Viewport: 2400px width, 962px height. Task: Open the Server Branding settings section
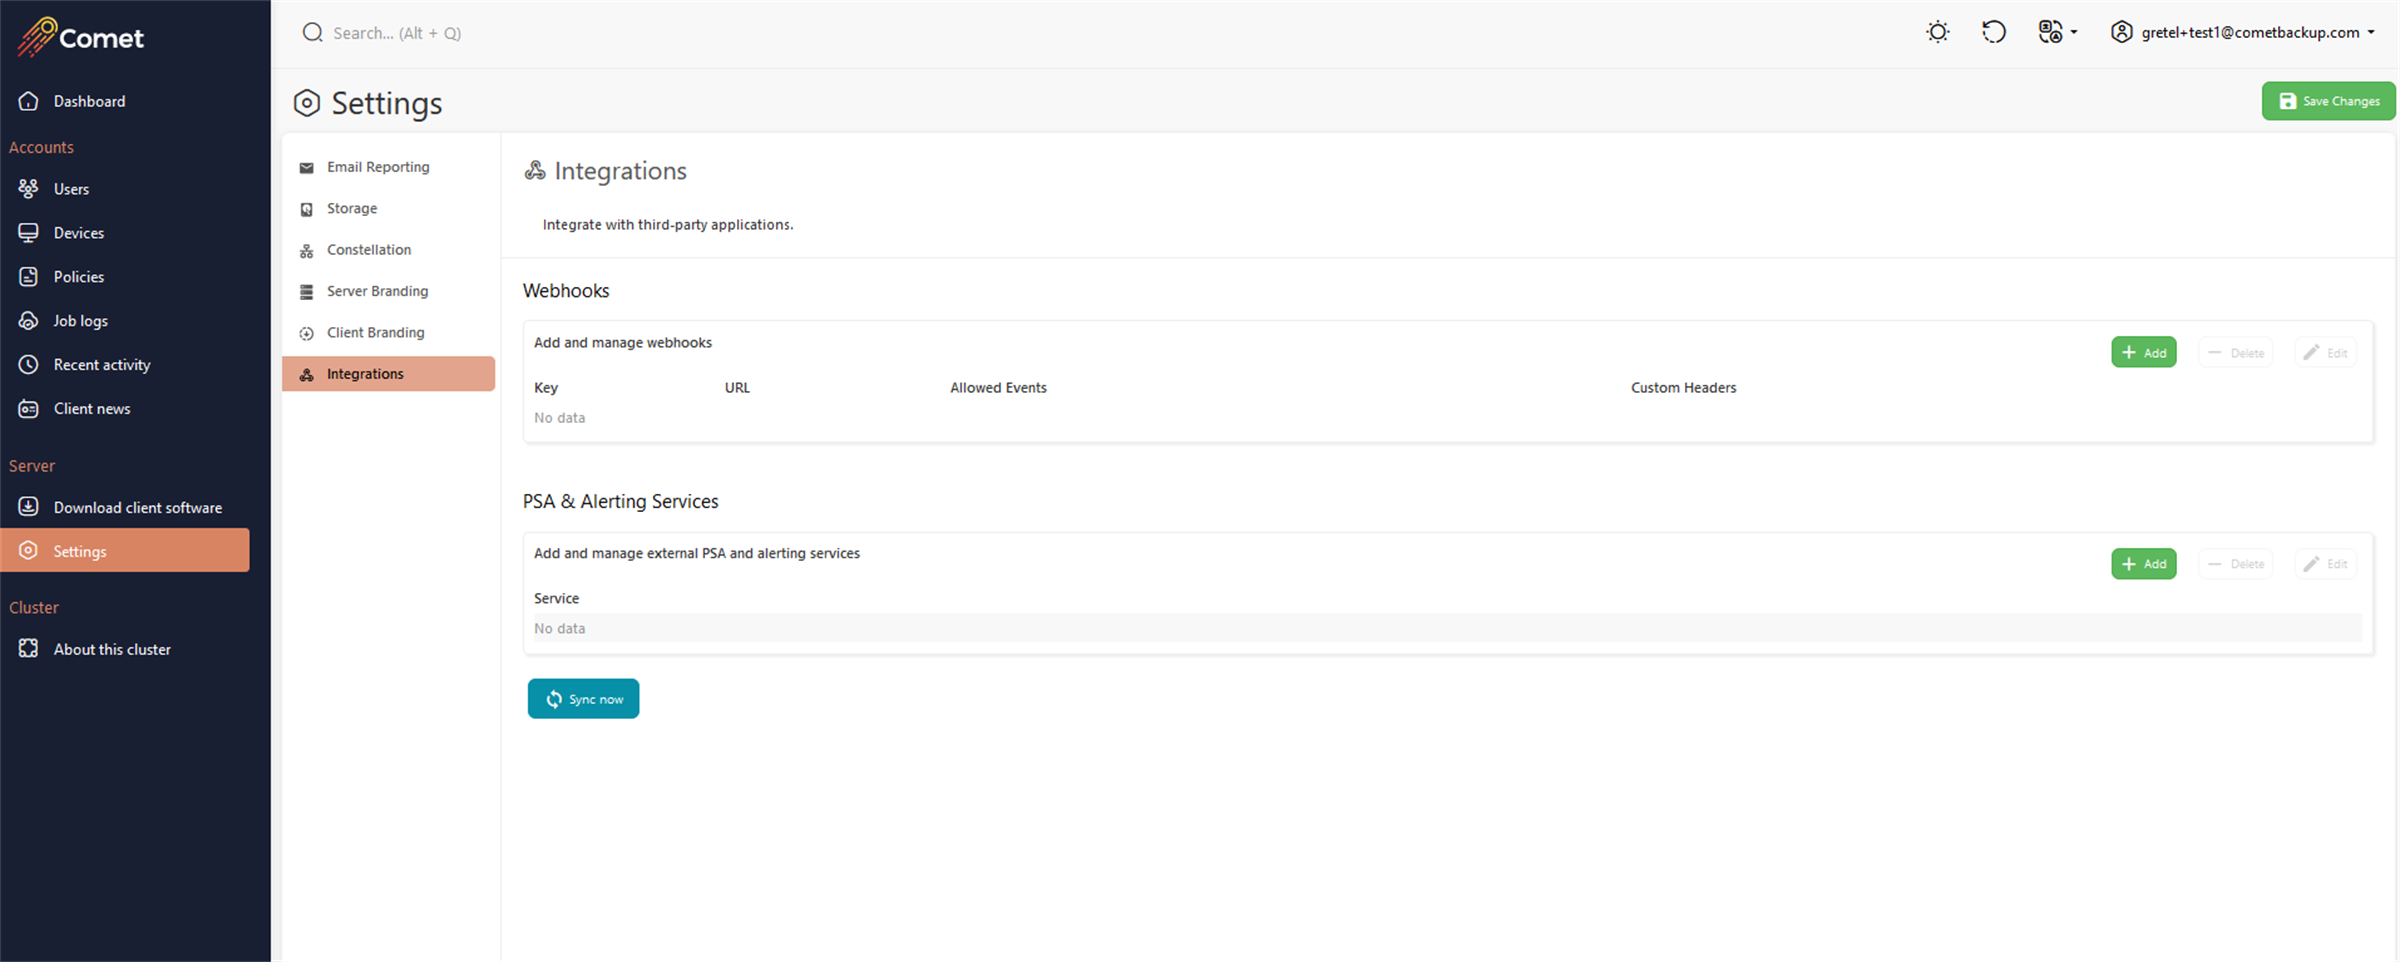(x=377, y=291)
